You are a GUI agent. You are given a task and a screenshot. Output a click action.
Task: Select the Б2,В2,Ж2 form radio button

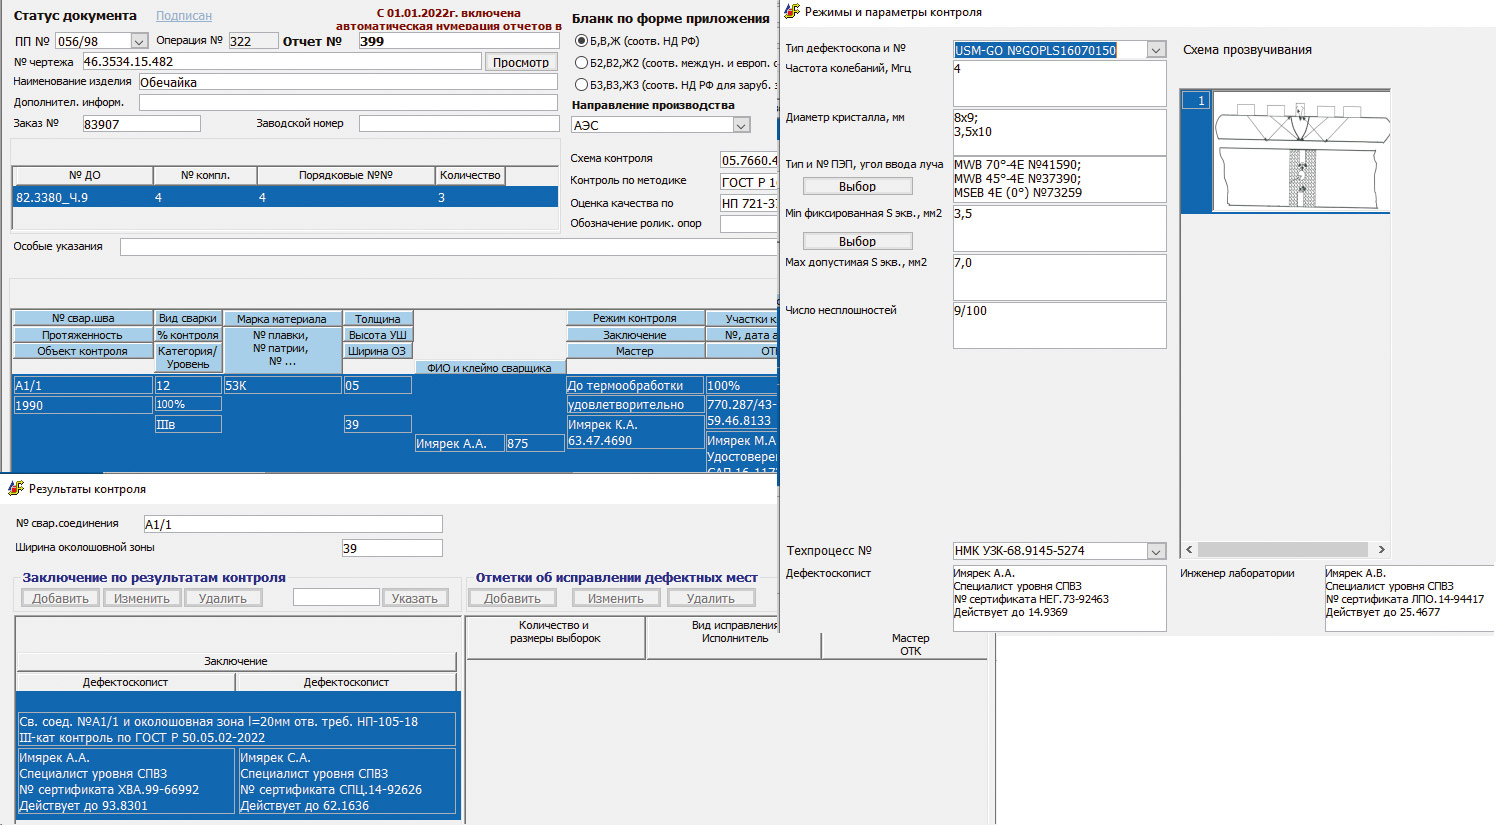pos(581,63)
